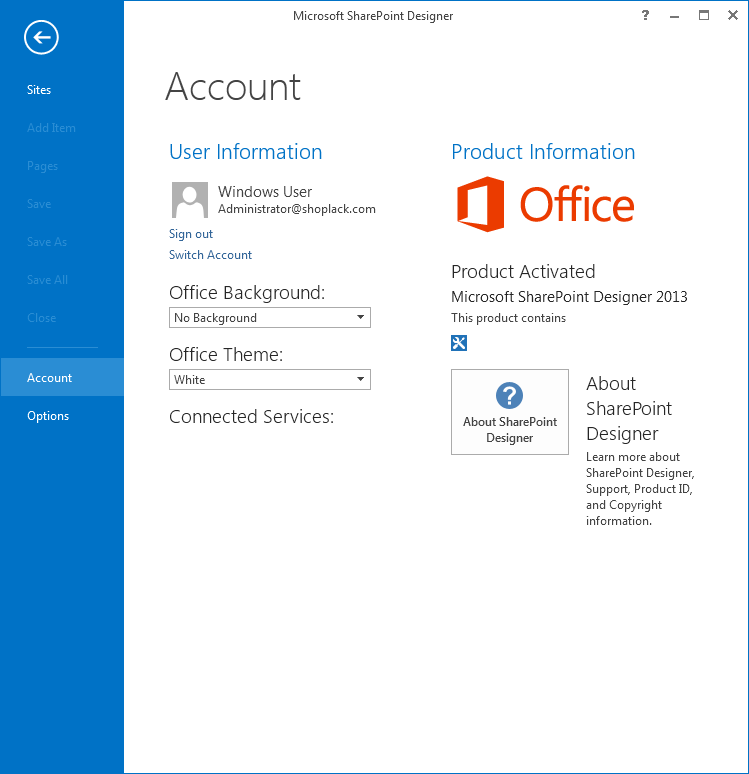Click the 'Connected Services:' heading
The height and width of the screenshot is (774, 749).
click(252, 417)
